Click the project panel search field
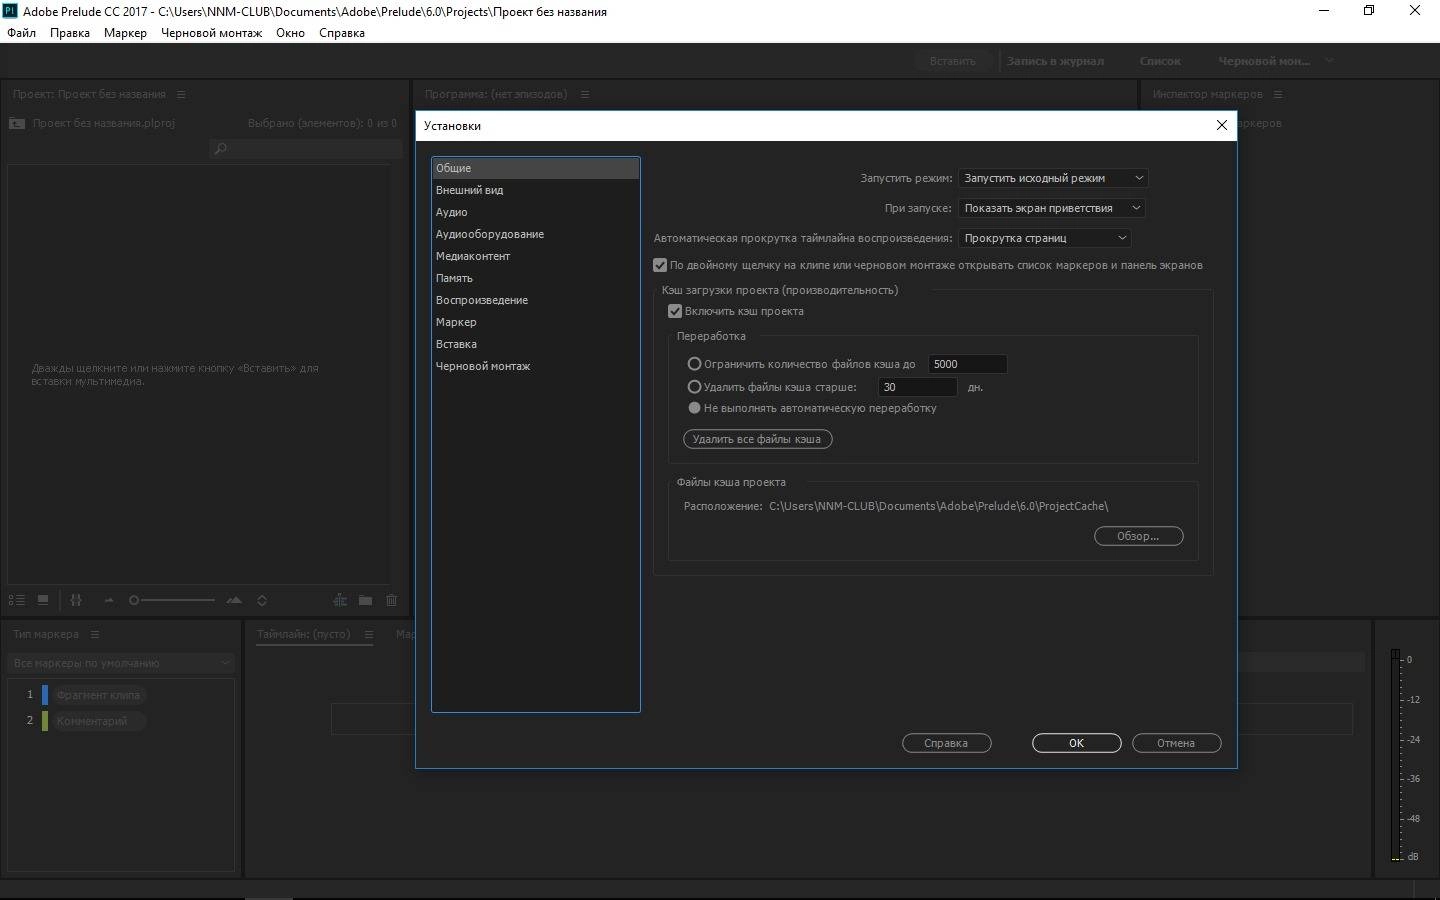The image size is (1440, 900). 306,149
